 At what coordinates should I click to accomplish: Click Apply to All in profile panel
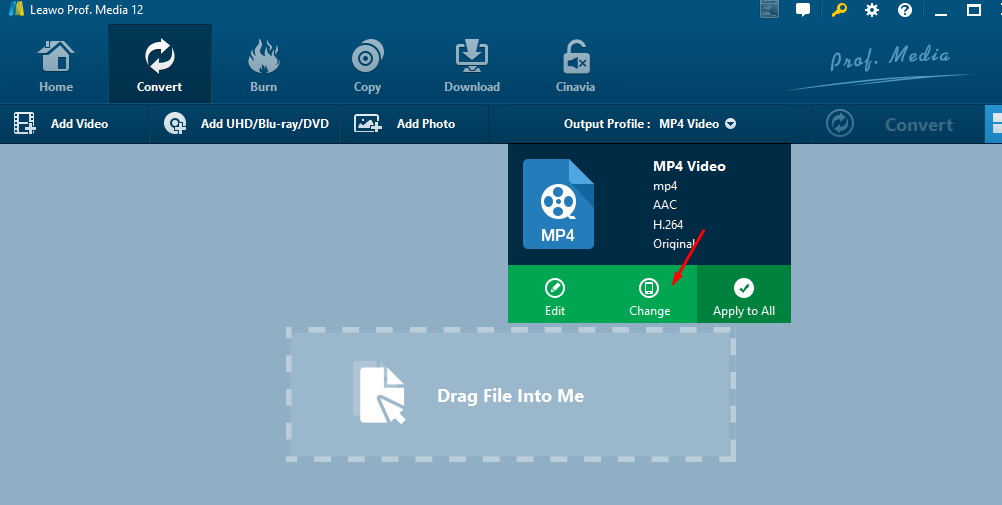pyautogui.click(x=744, y=295)
